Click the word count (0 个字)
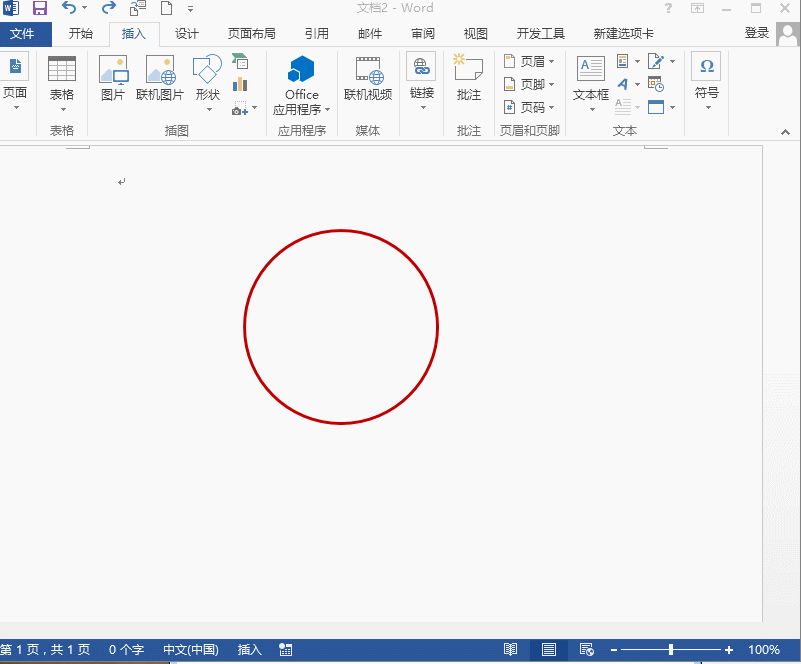 coord(126,650)
